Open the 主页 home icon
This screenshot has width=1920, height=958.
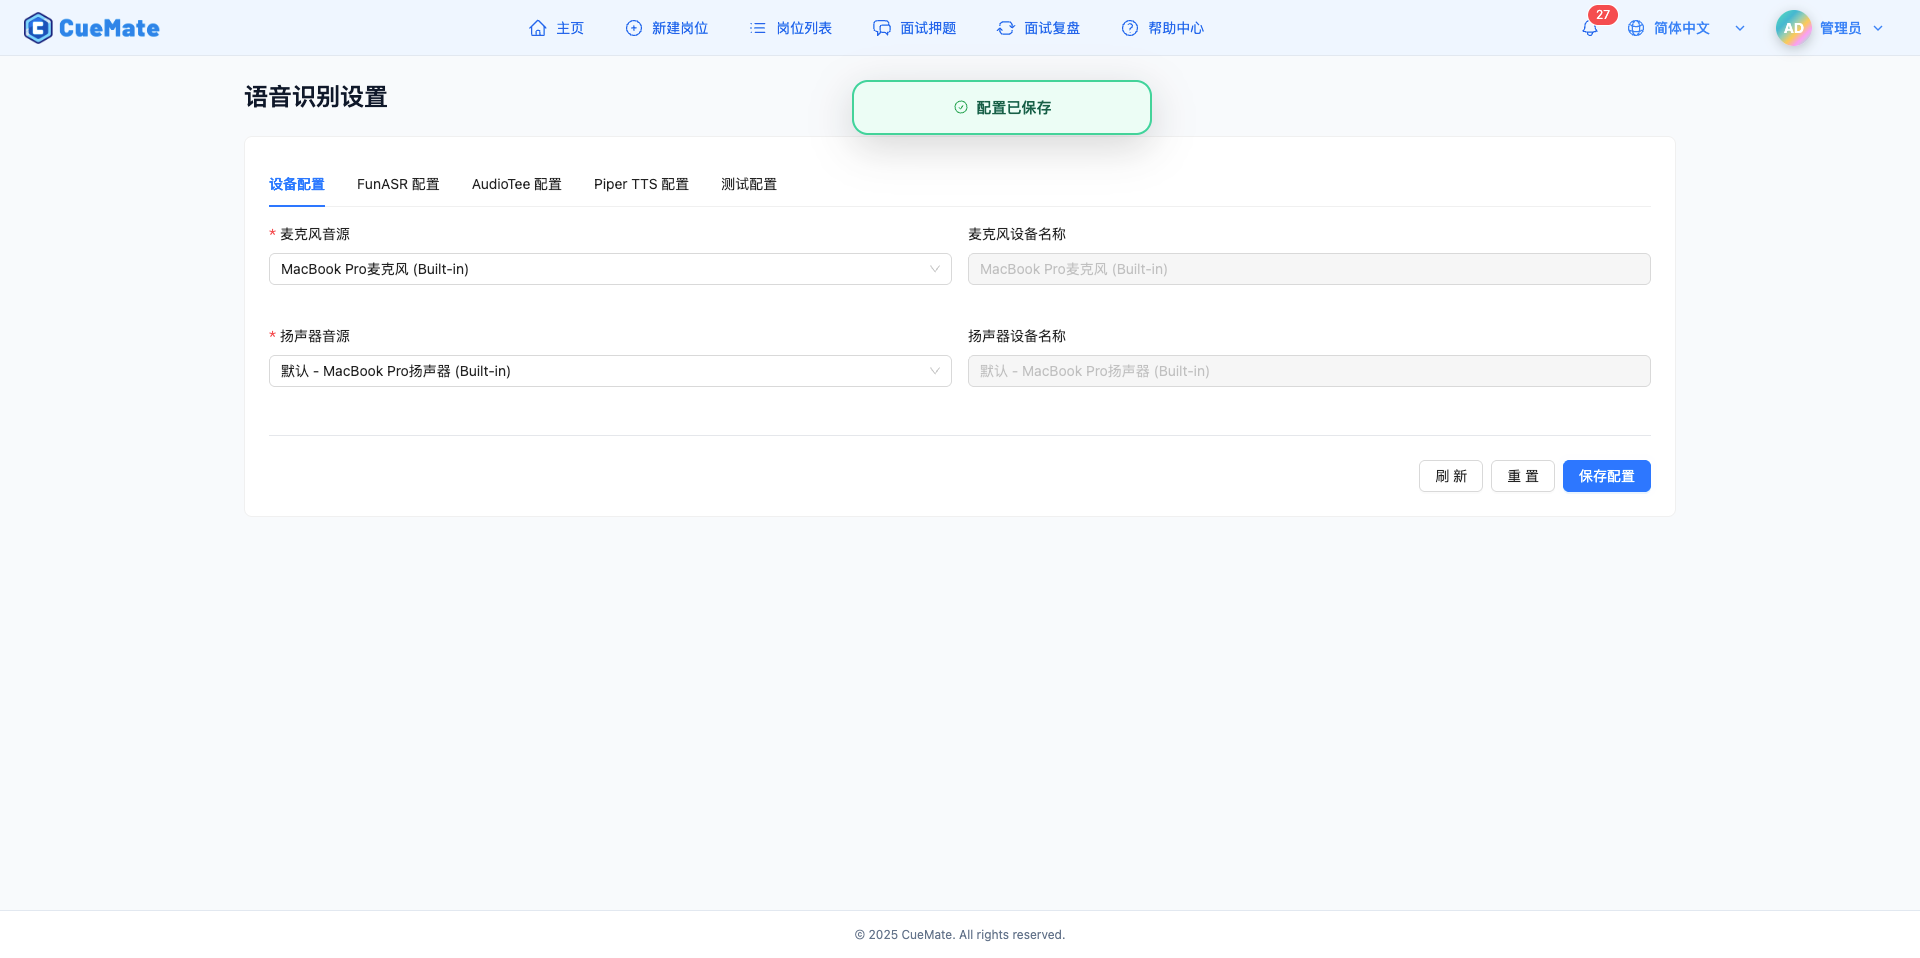(537, 28)
